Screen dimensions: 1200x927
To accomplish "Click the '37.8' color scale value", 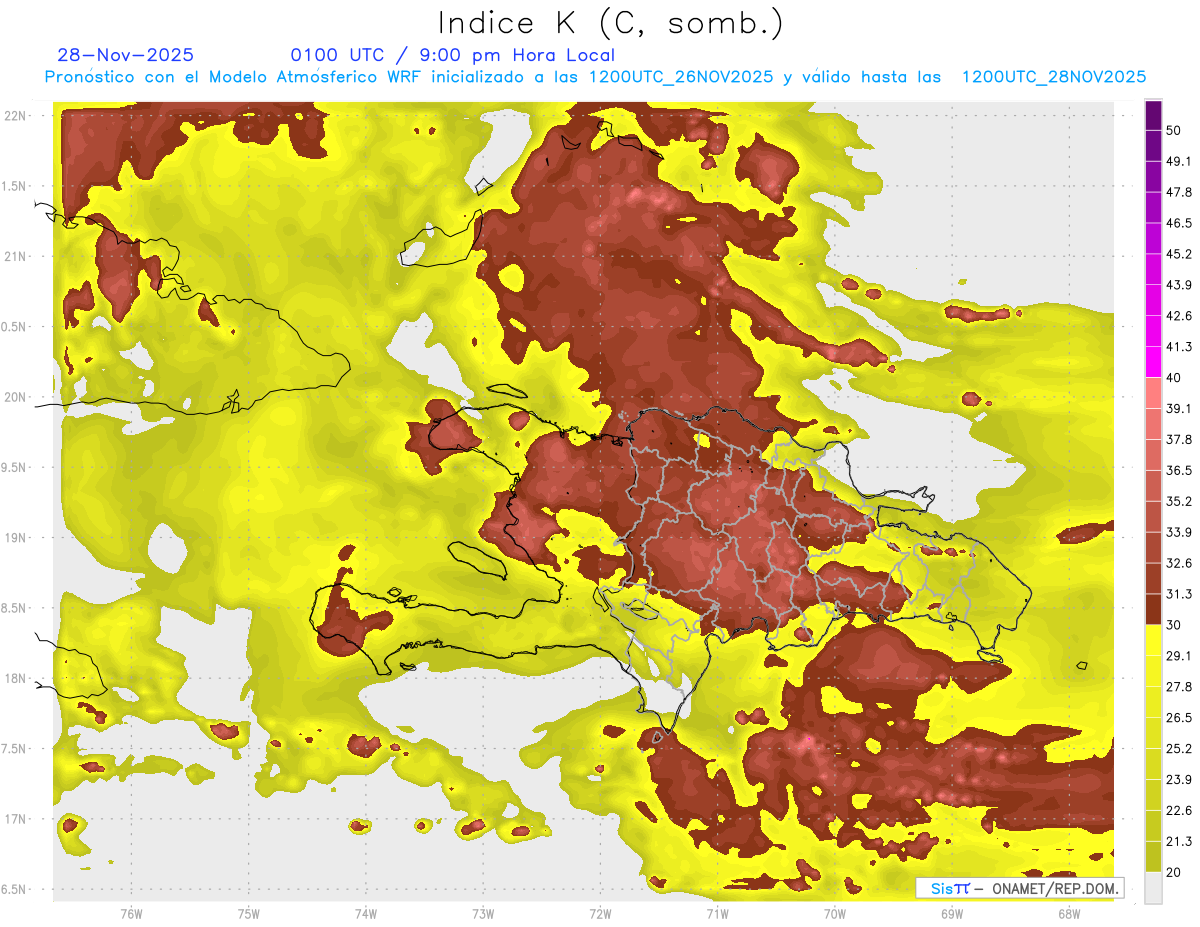I will pyautogui.click(x=1179, y=439).
